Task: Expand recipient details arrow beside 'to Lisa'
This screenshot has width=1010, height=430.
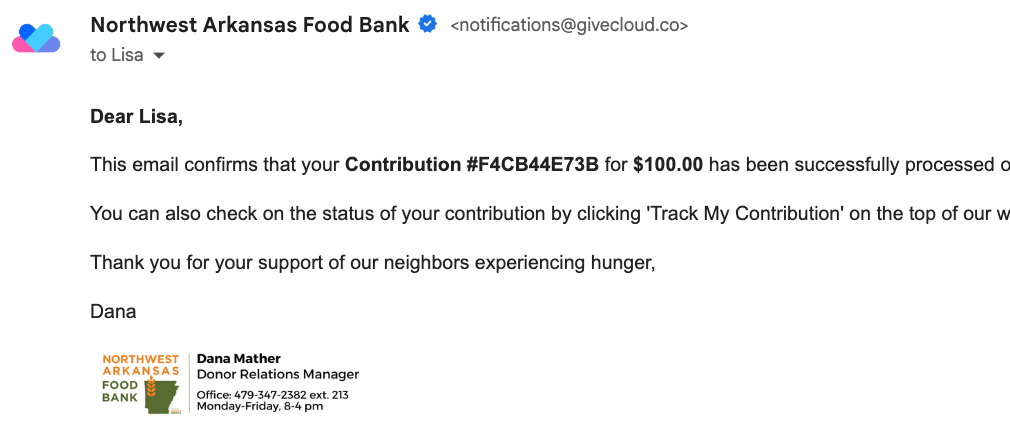Action: pyautogui.click(x=158, y=56)
